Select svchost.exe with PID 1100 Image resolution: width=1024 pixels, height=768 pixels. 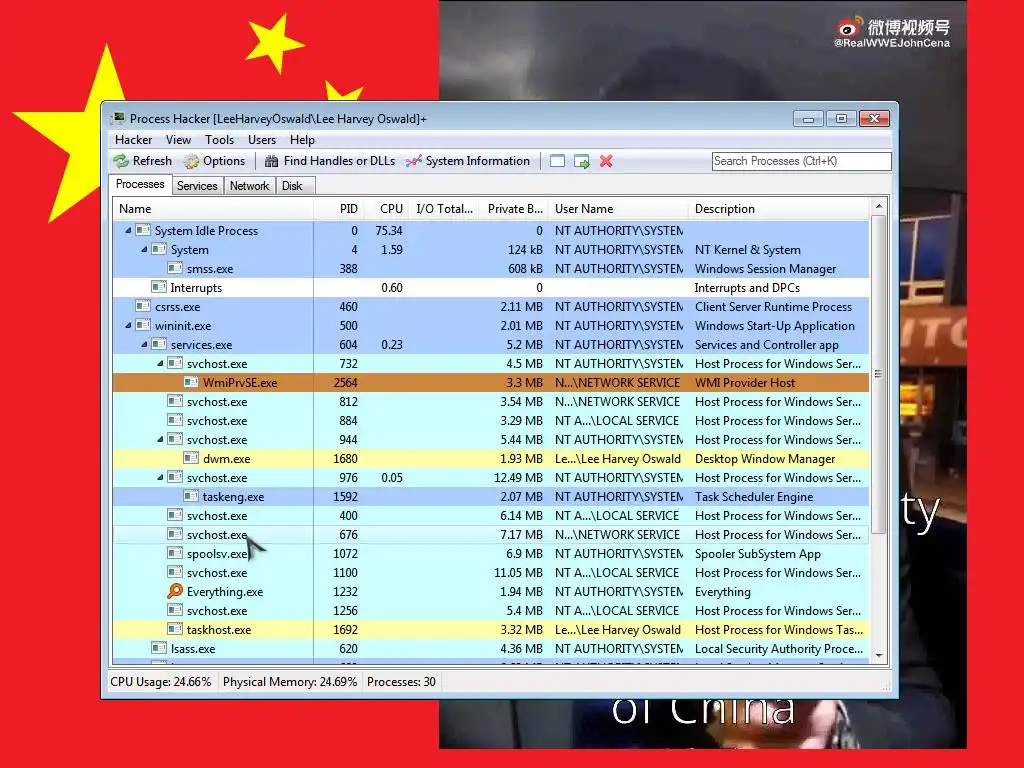click(491, 572)
